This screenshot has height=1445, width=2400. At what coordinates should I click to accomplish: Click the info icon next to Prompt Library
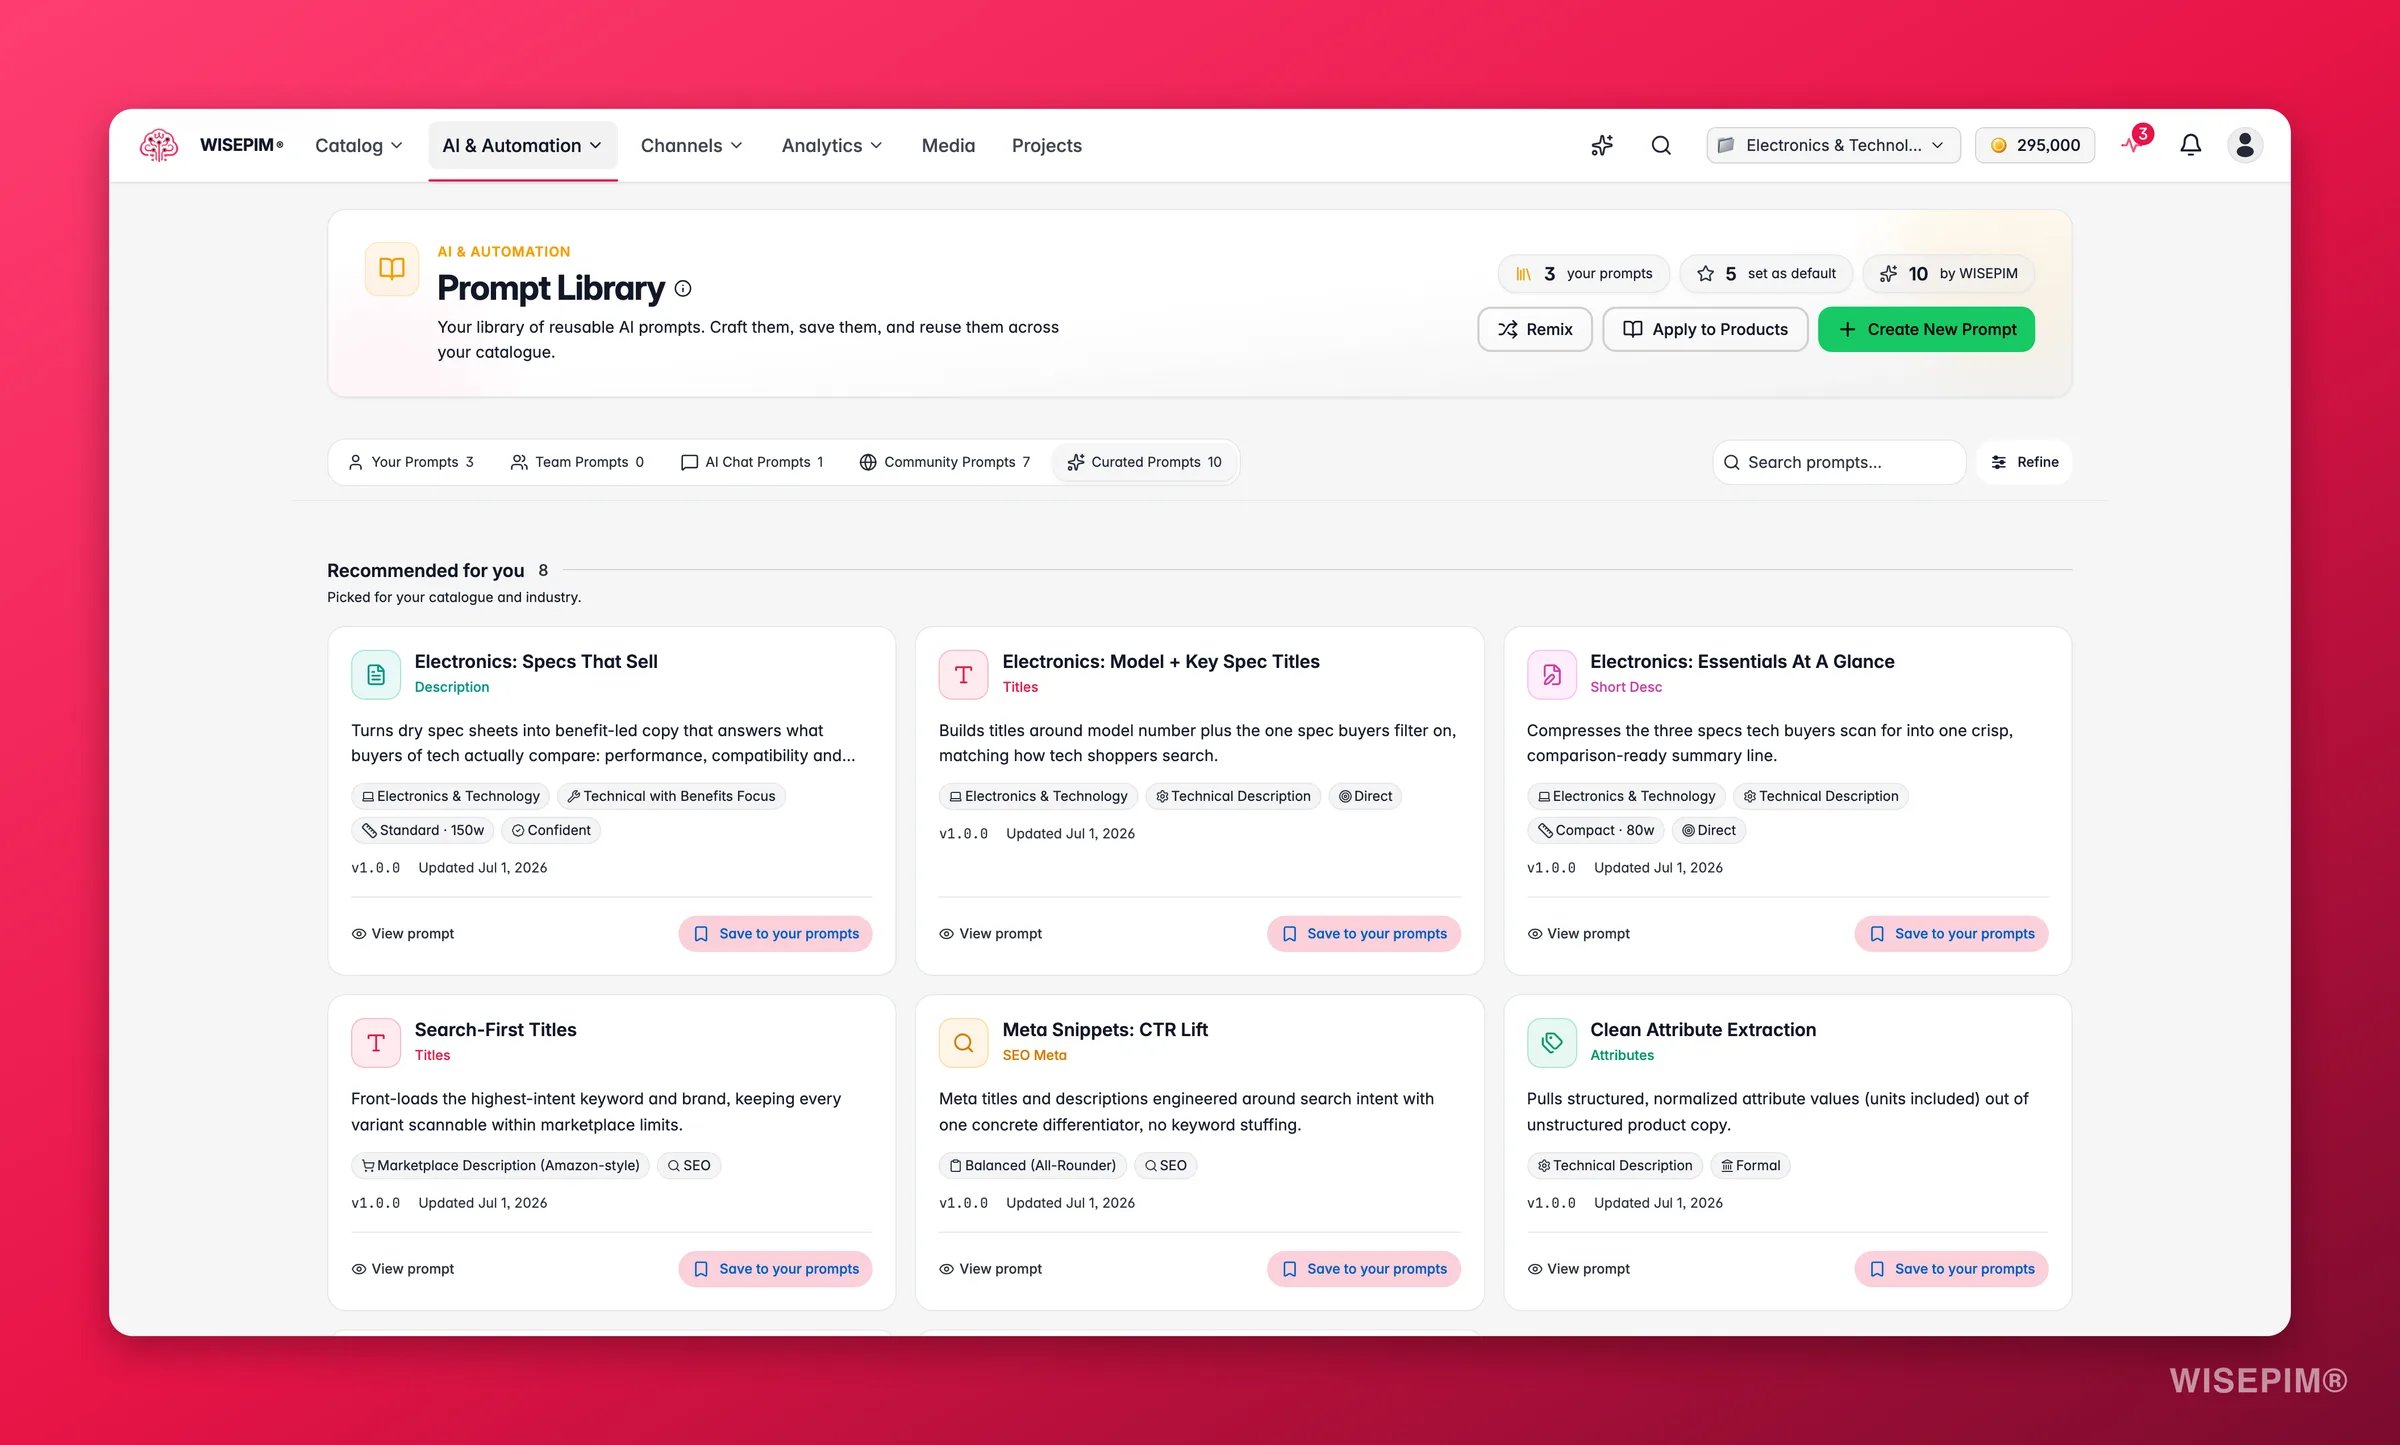point(683,289)
